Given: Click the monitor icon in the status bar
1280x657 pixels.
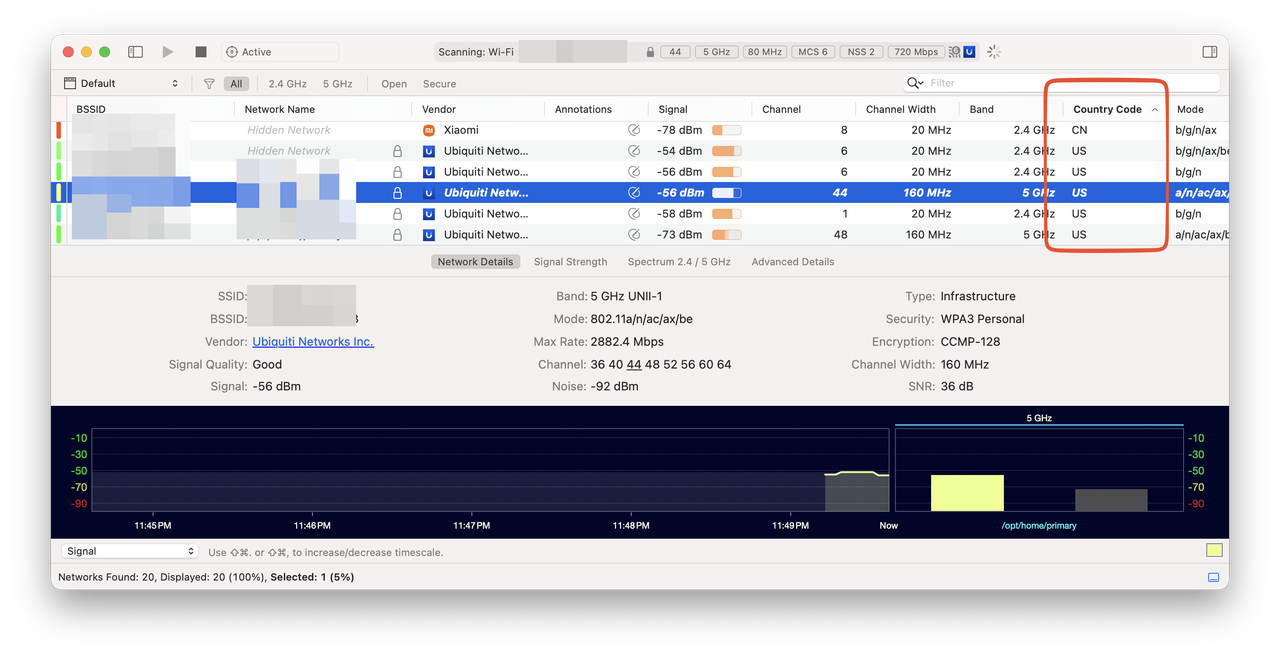Looking at the screenshot, I should click(1213, 577).
